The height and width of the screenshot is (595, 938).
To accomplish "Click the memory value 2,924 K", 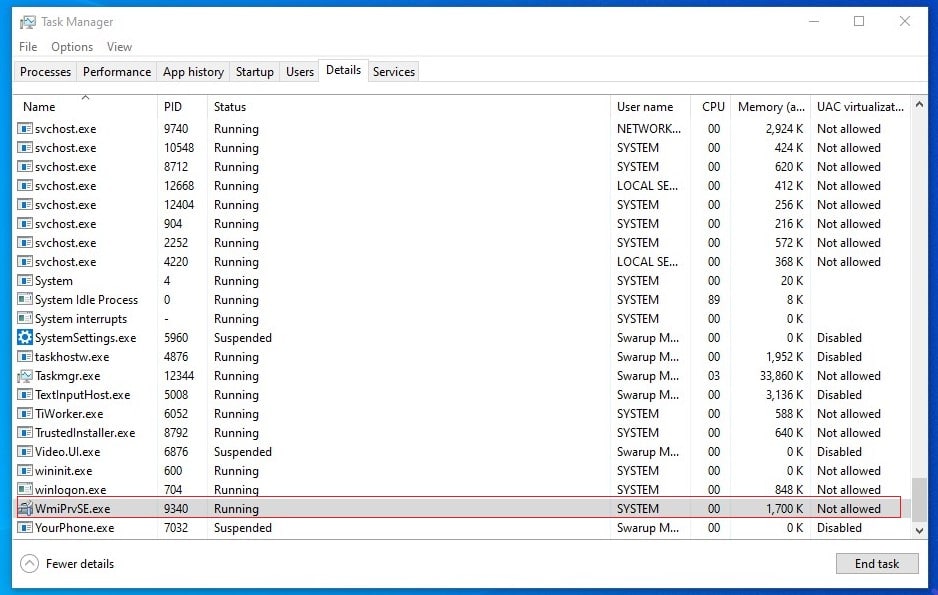I will (x=784, y=129).
